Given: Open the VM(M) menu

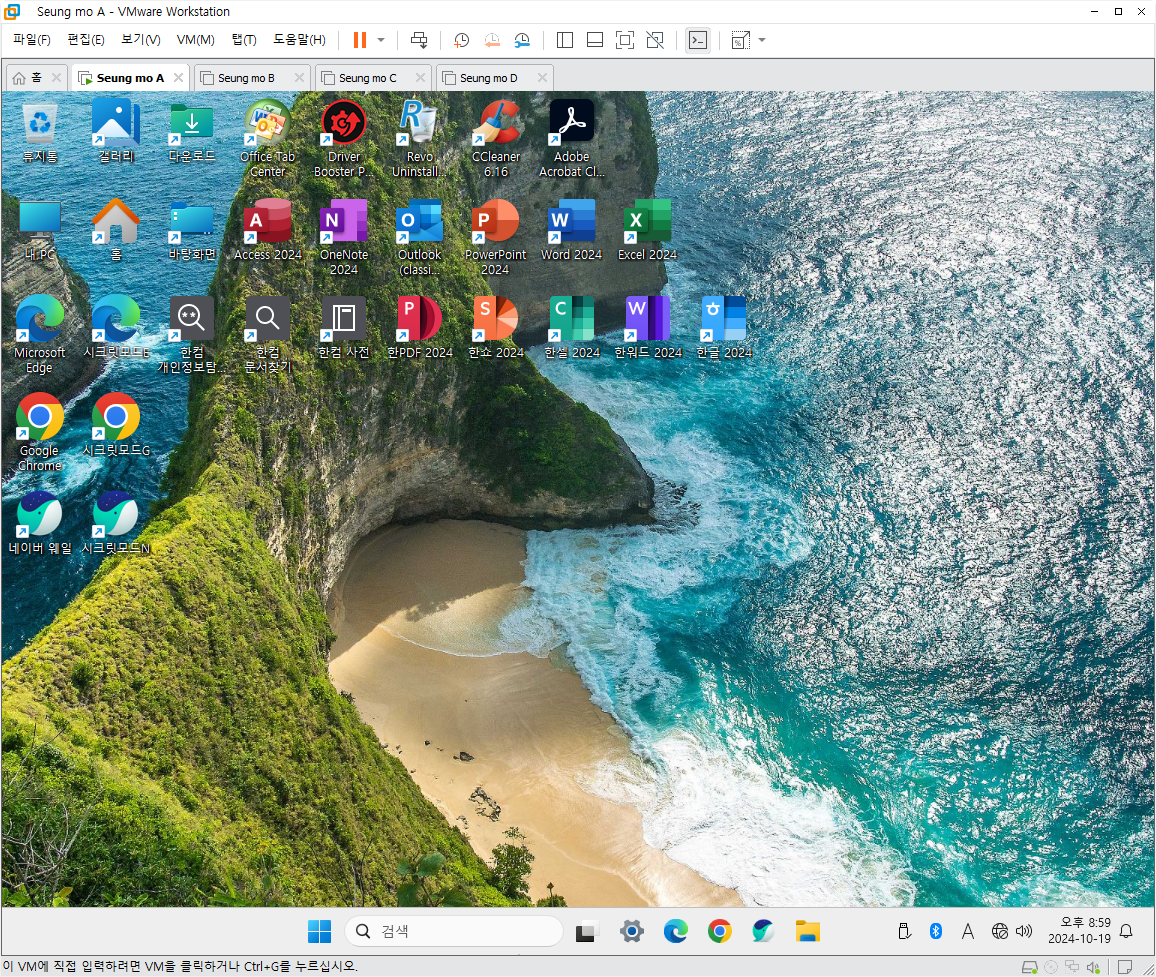Looking at the screenshot, I should pos(195,40).
